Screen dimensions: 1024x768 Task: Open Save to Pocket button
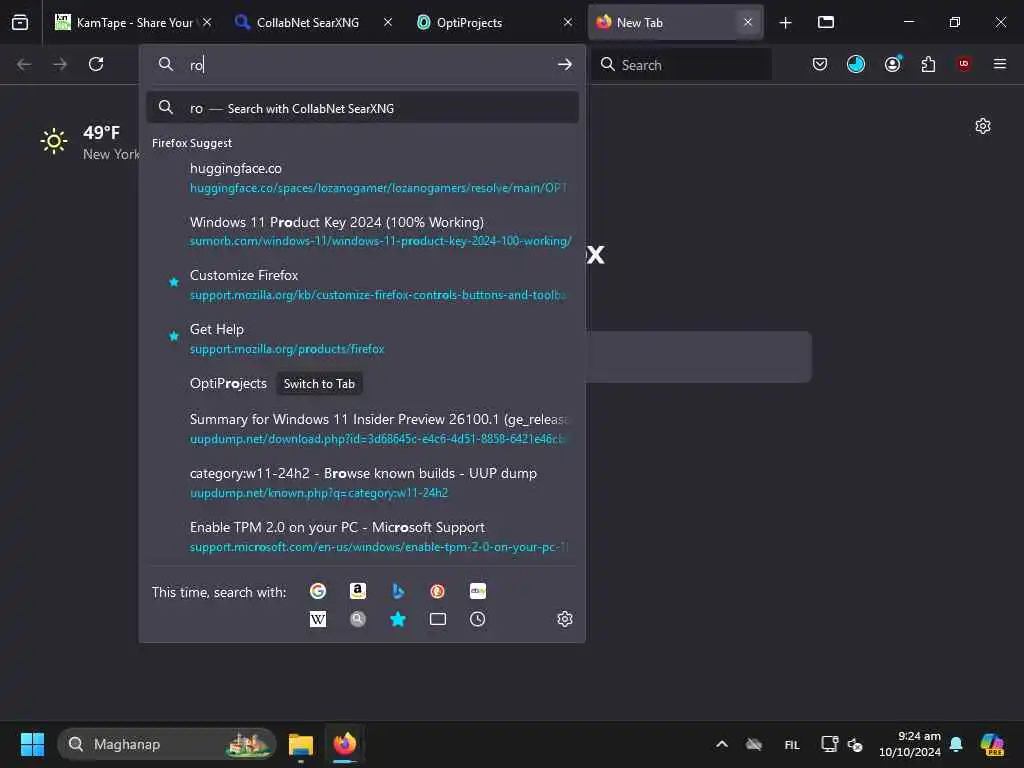coord(820,64)
